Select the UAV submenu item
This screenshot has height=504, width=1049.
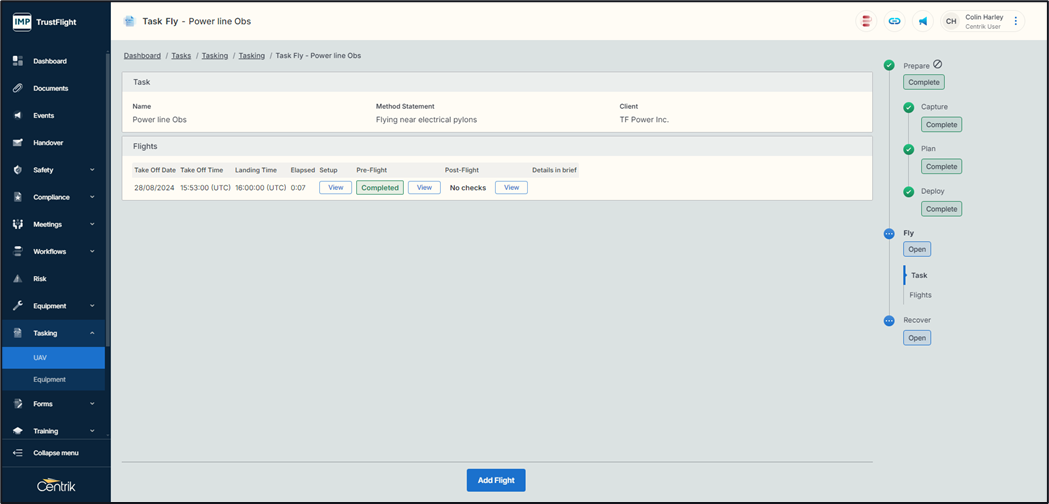pyautogui.click(x=41, y=357)
